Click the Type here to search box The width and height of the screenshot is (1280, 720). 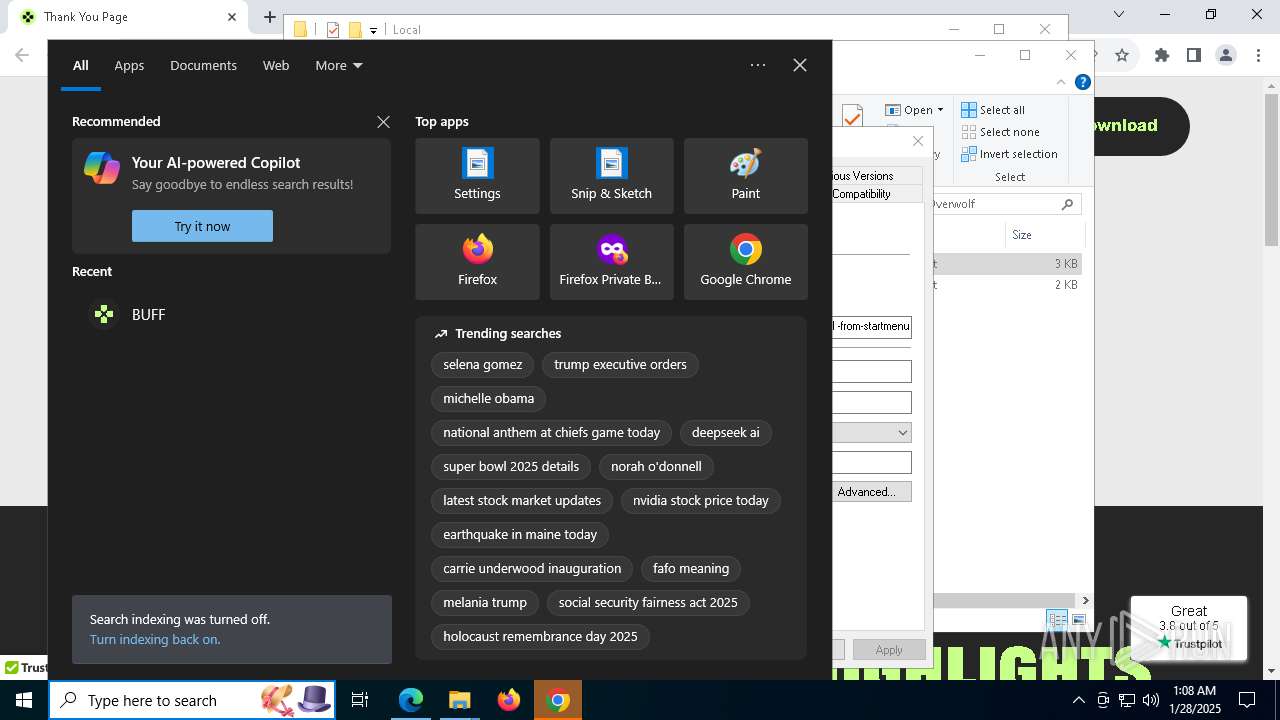194,700
